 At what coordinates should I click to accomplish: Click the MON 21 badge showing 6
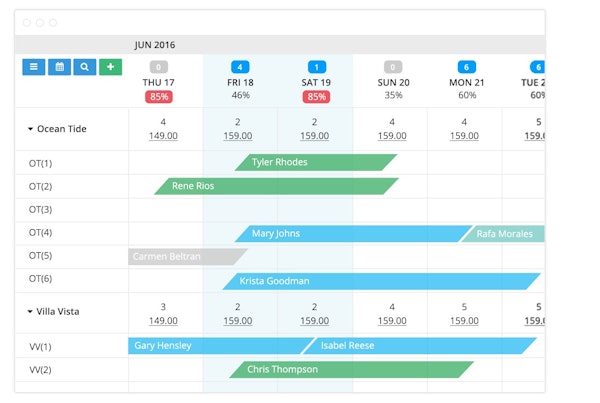[x=467, y=67]
